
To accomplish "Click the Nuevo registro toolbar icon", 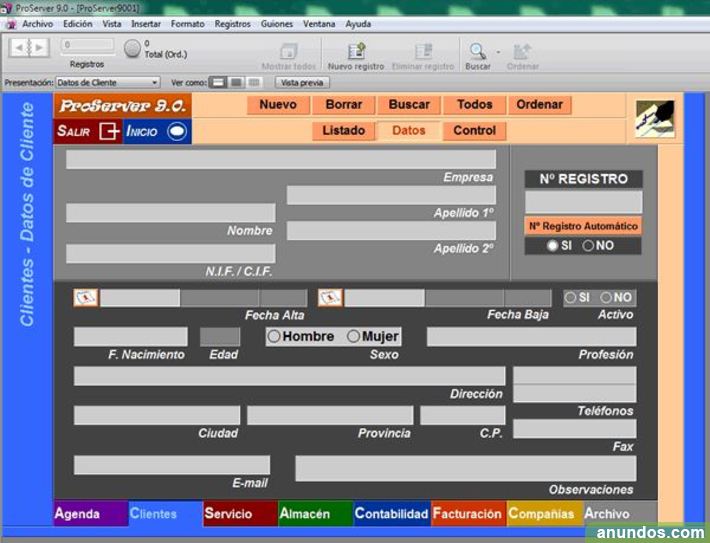I will point(356,51).
